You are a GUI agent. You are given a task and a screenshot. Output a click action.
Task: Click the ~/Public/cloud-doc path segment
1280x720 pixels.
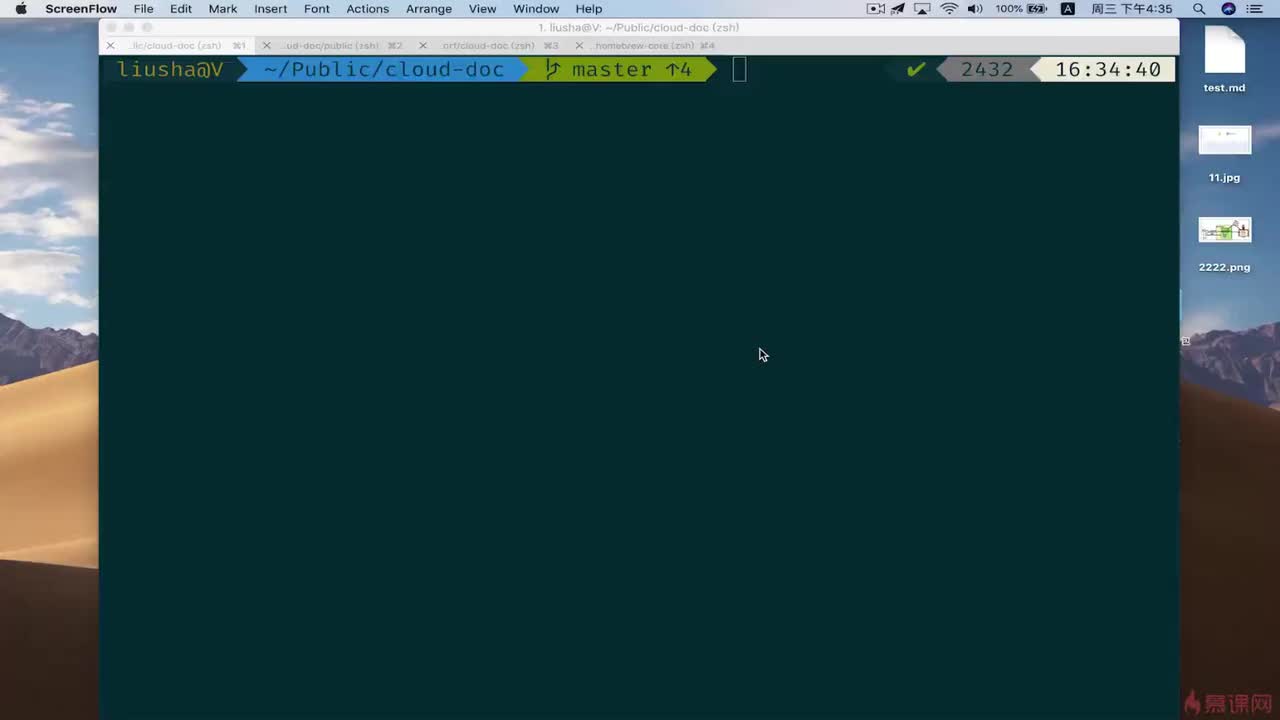(x=384, y=69)
